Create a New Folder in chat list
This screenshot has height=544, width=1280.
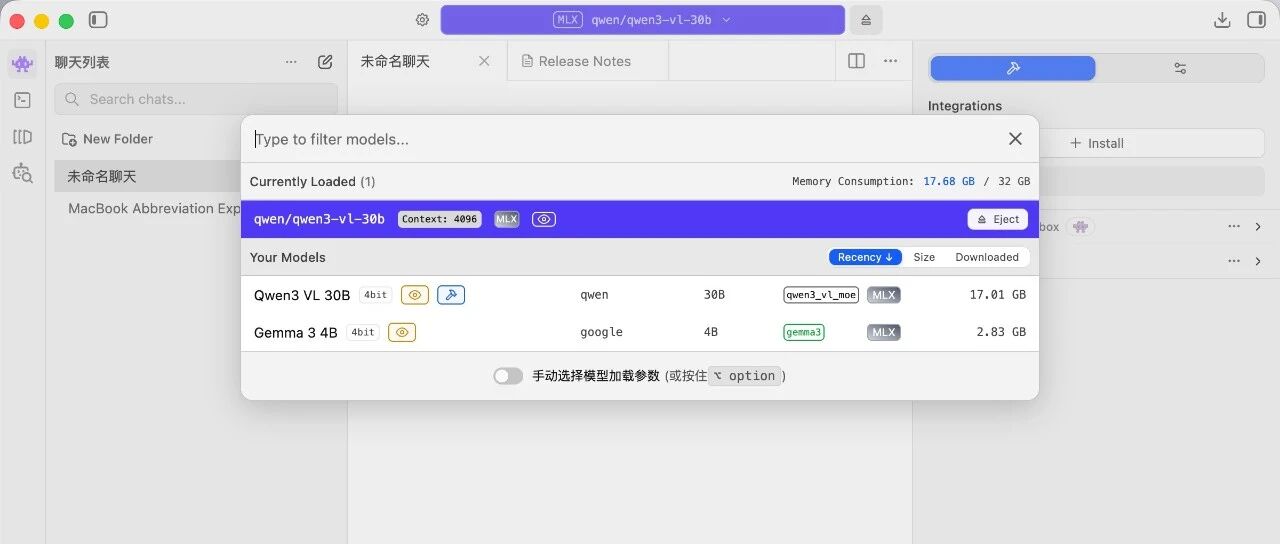click(x=107, y=139)
